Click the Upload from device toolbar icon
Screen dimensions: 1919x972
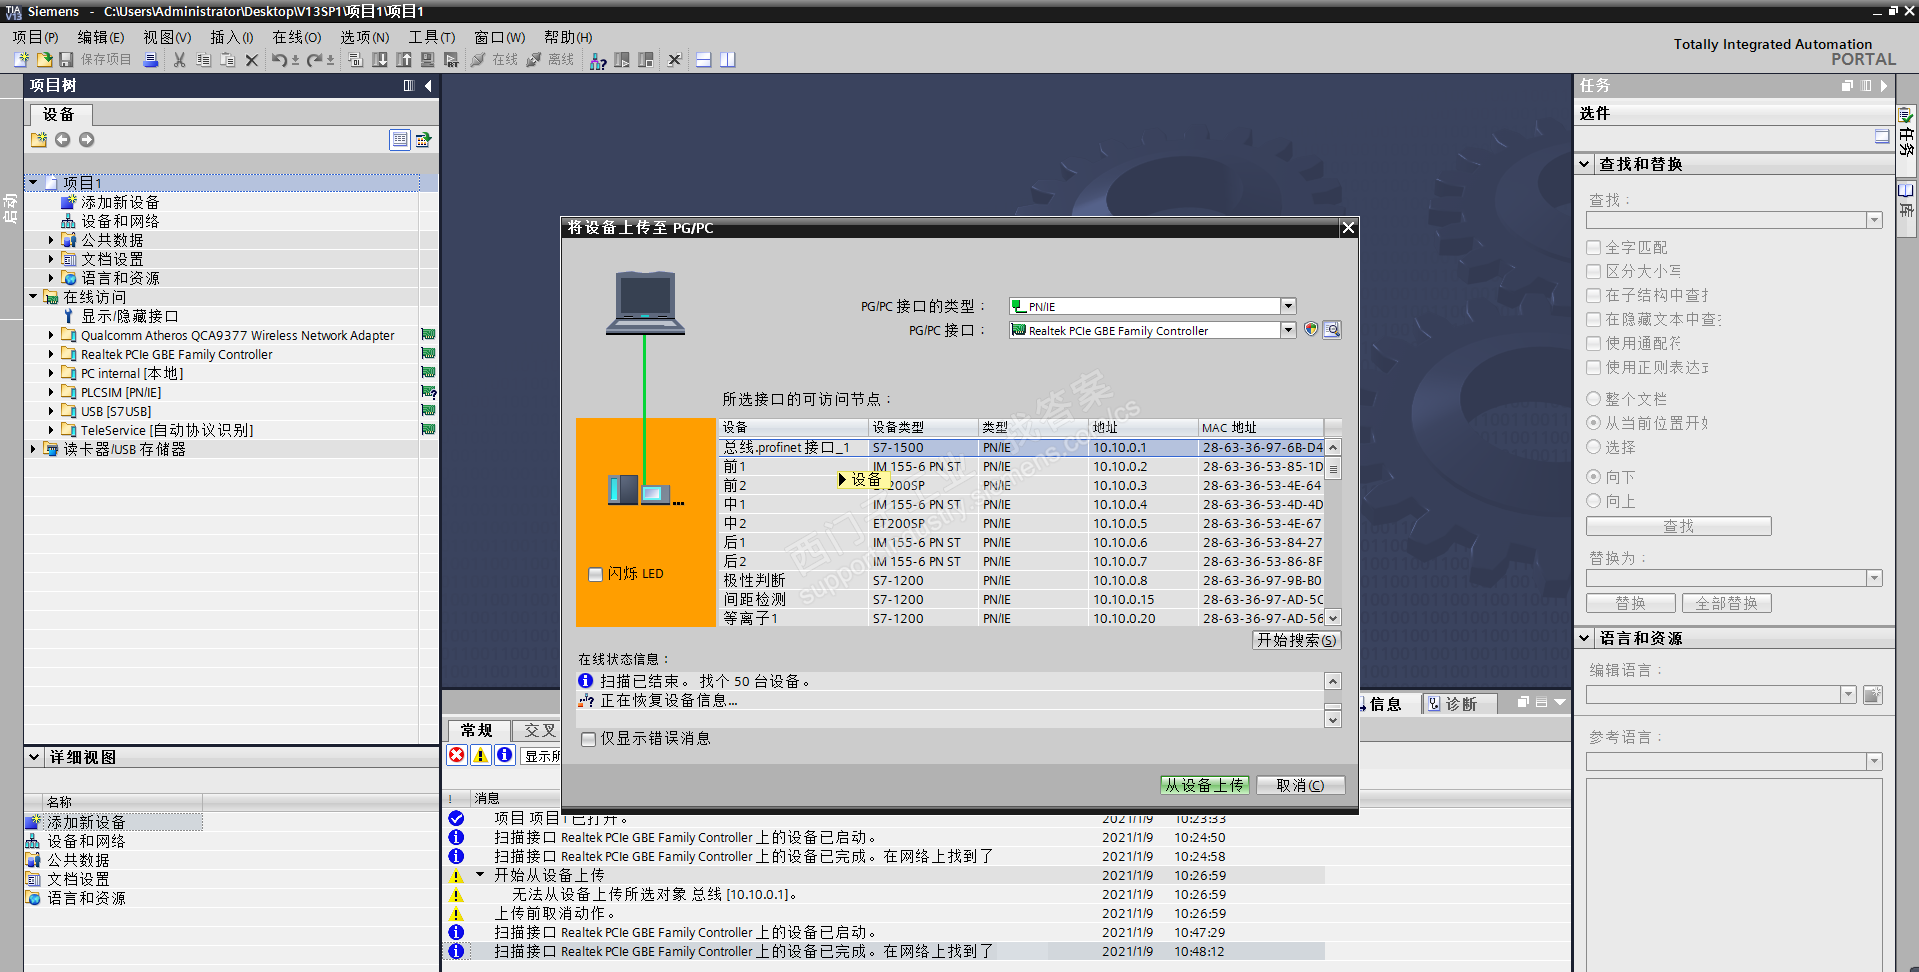404,60
